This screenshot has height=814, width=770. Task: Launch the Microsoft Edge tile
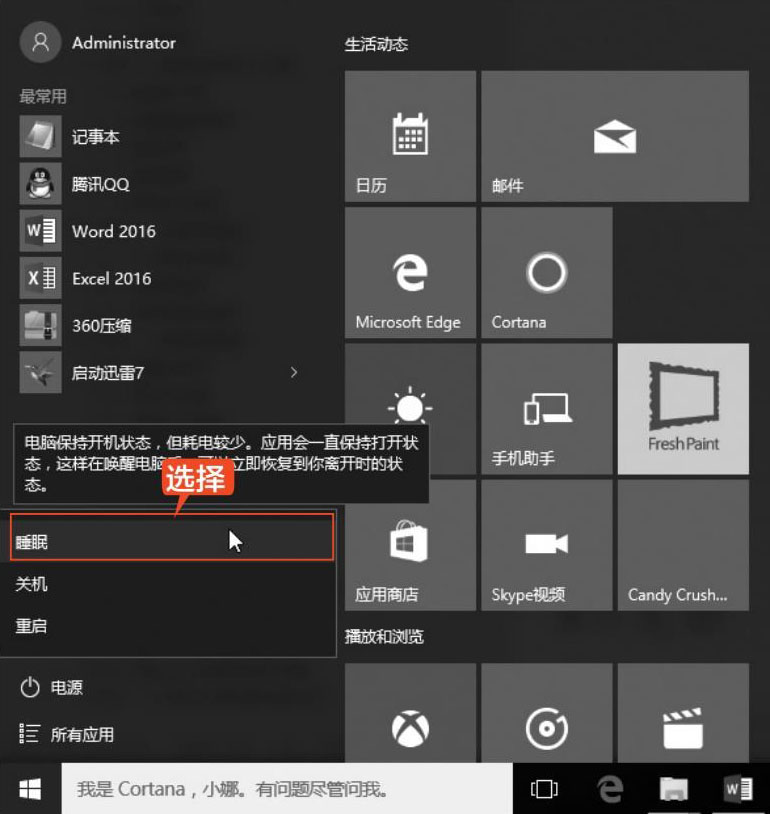tap(410, 273)
